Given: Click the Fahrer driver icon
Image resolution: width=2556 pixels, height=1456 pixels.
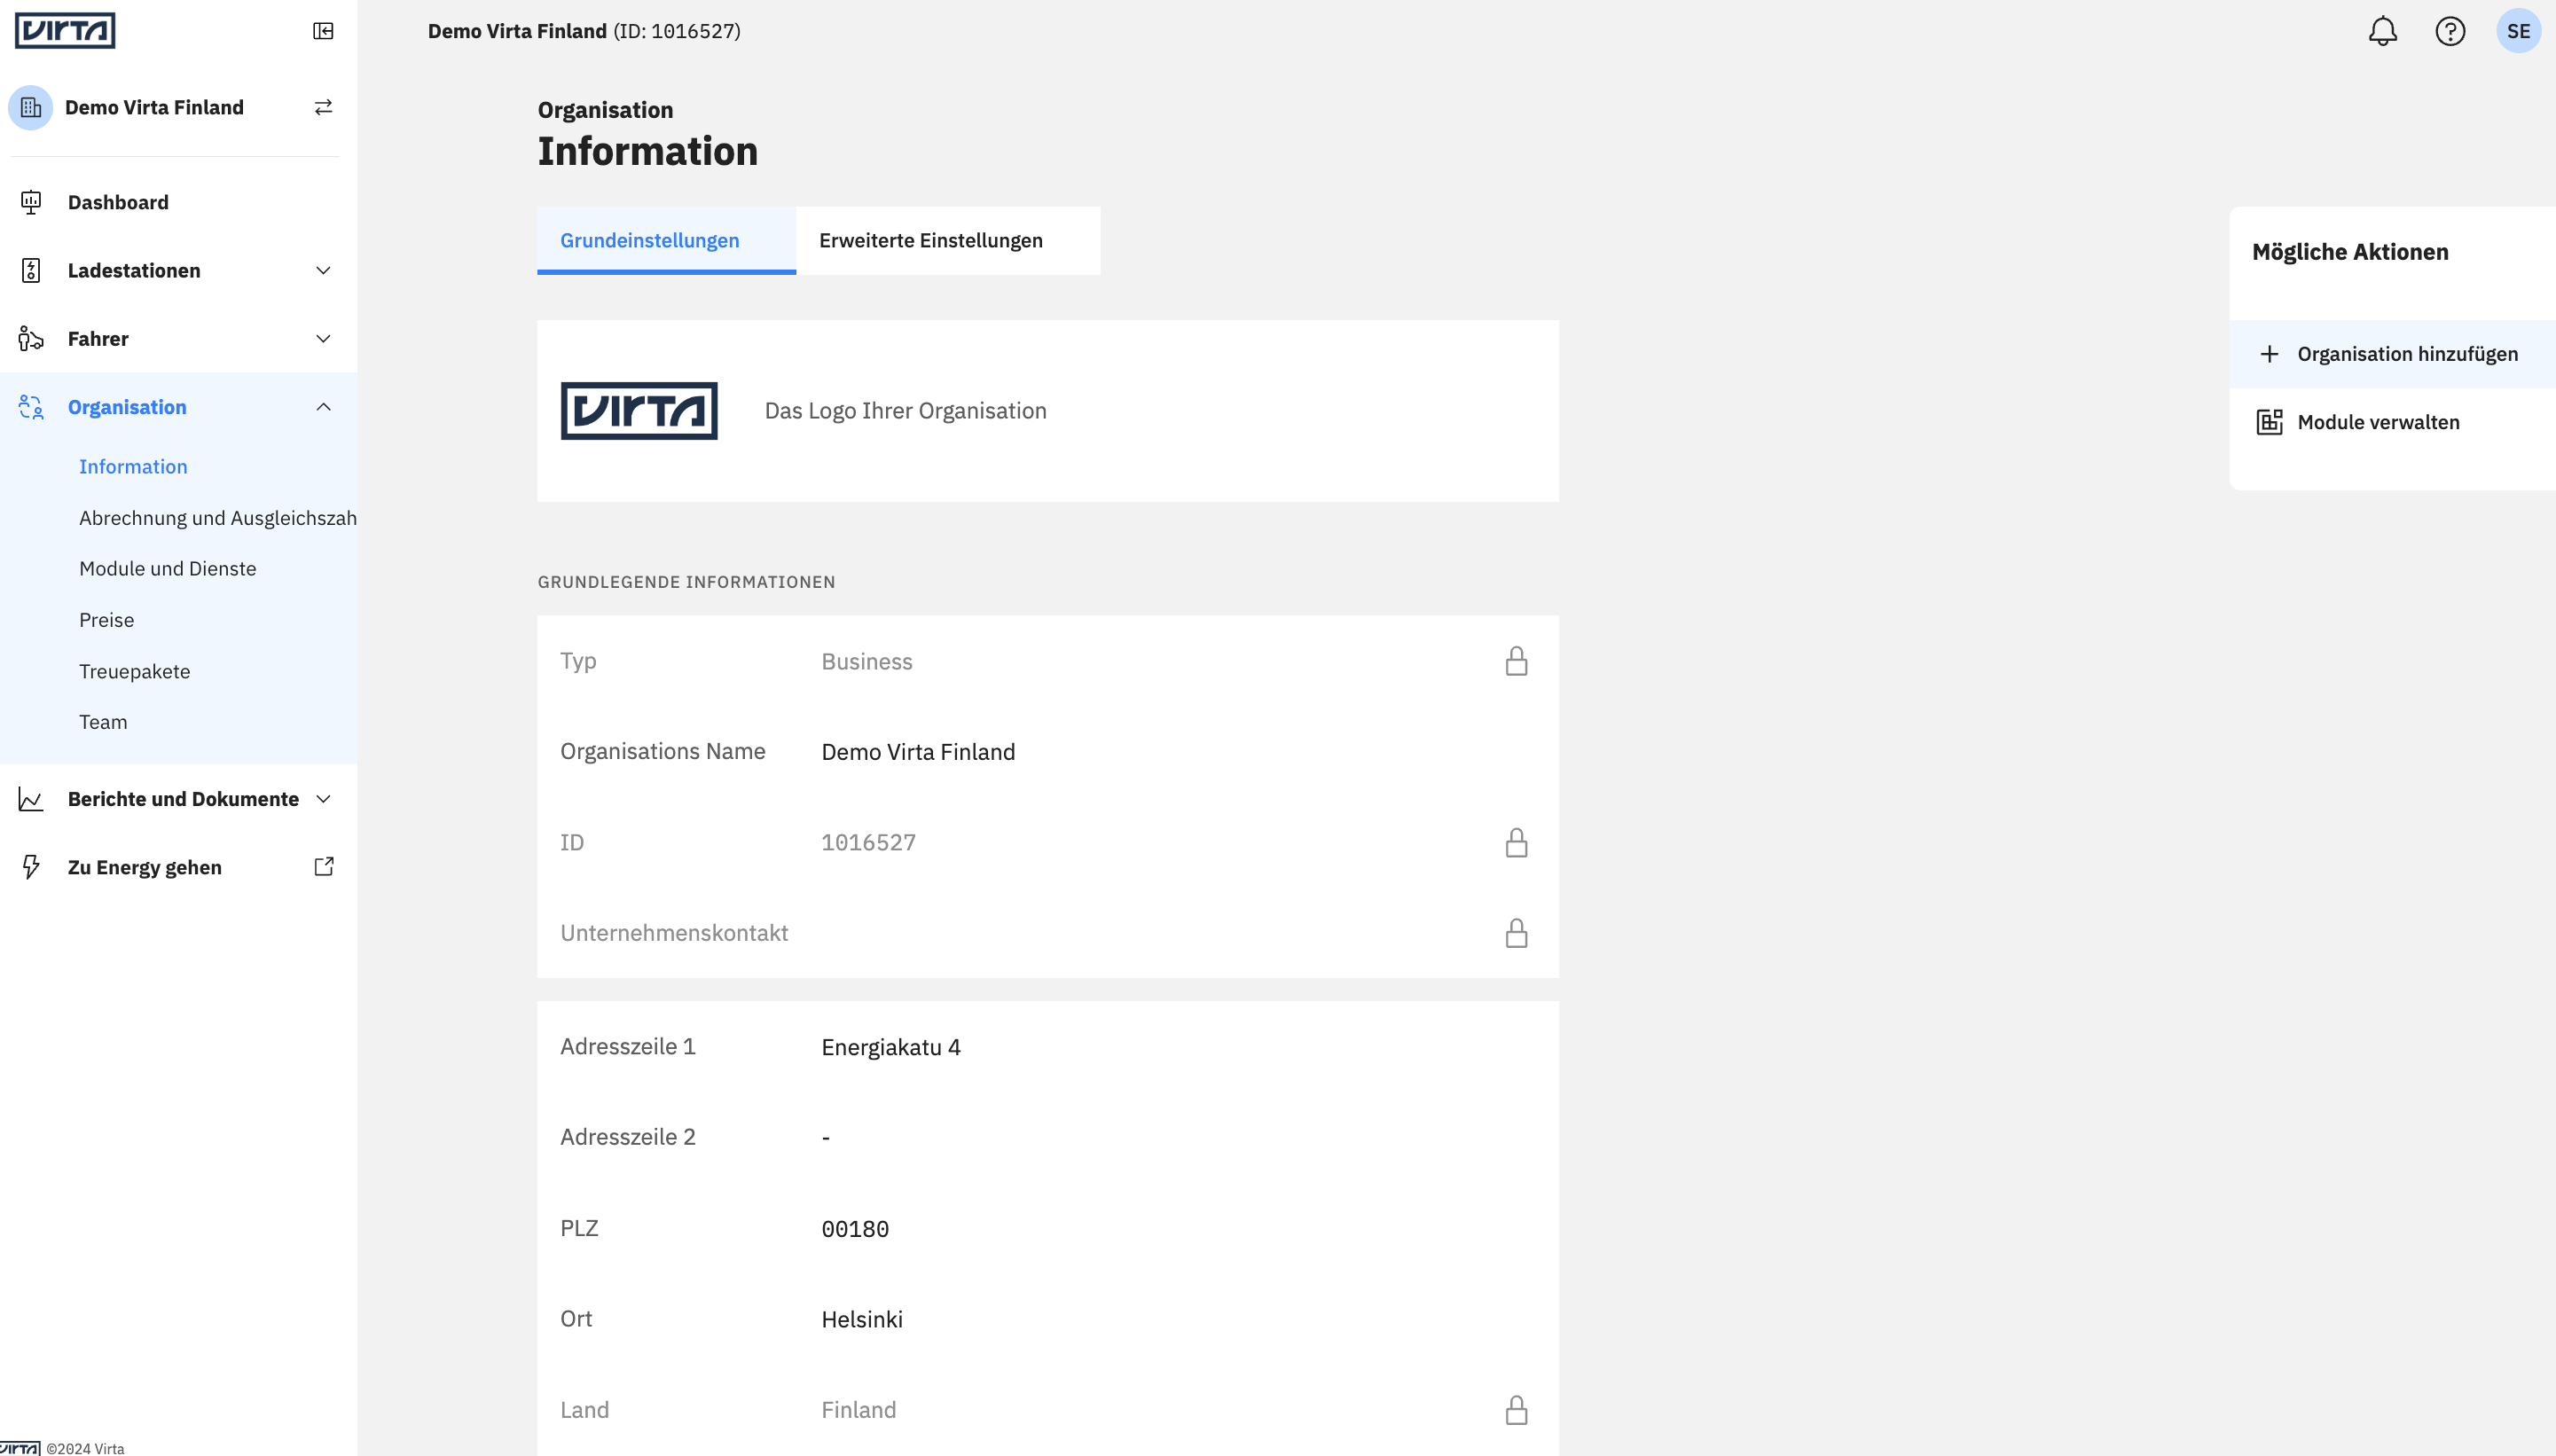Looking at the screenshot, I should 31,338.
